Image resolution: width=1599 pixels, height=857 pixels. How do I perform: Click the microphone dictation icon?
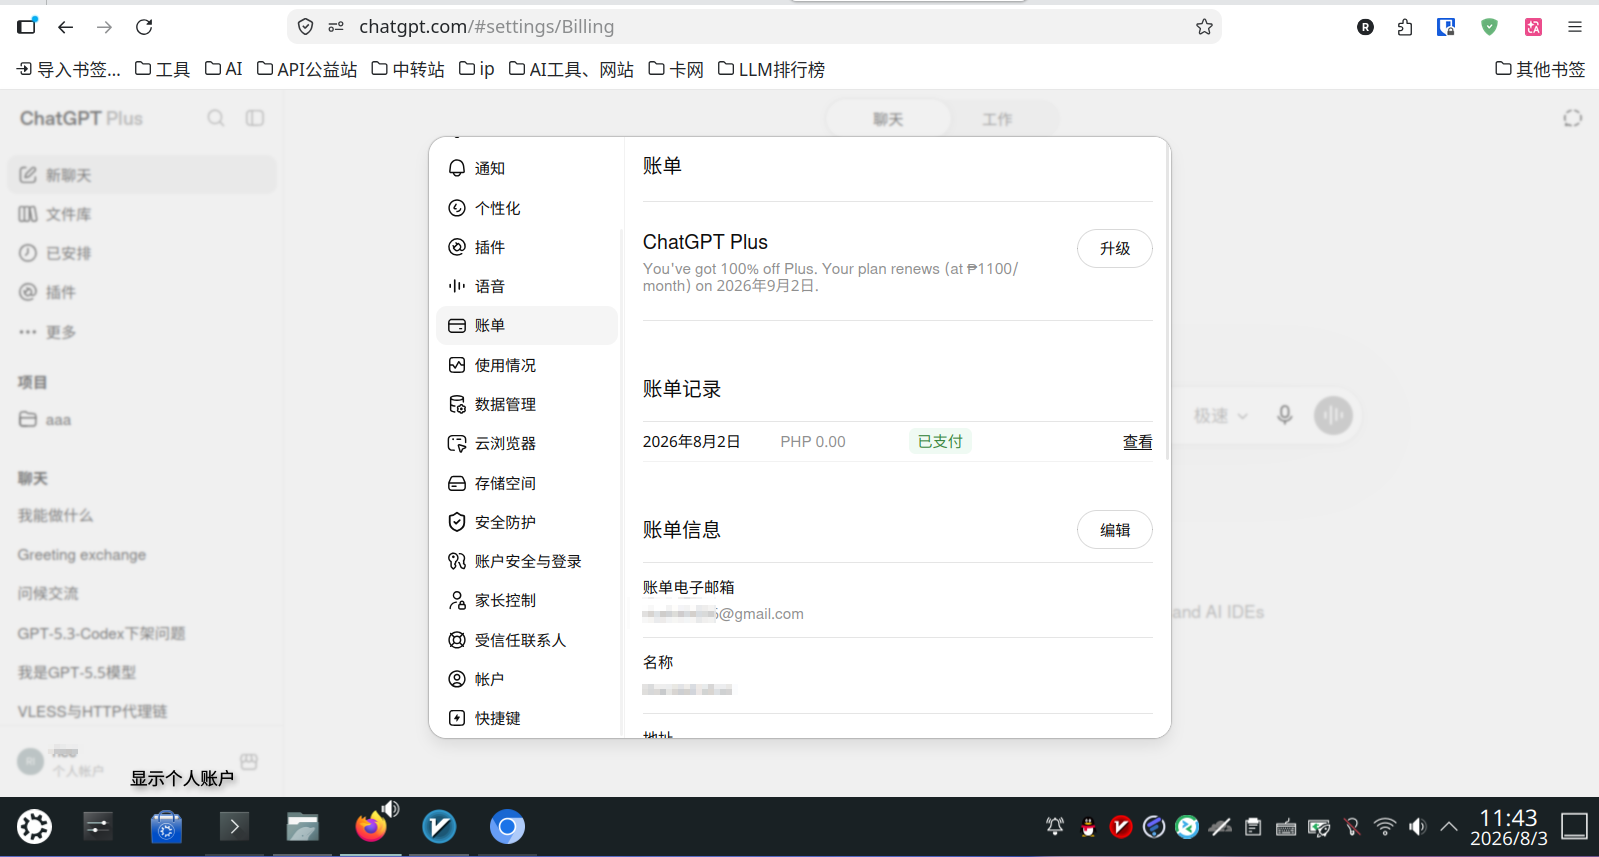click(1285, 415)
